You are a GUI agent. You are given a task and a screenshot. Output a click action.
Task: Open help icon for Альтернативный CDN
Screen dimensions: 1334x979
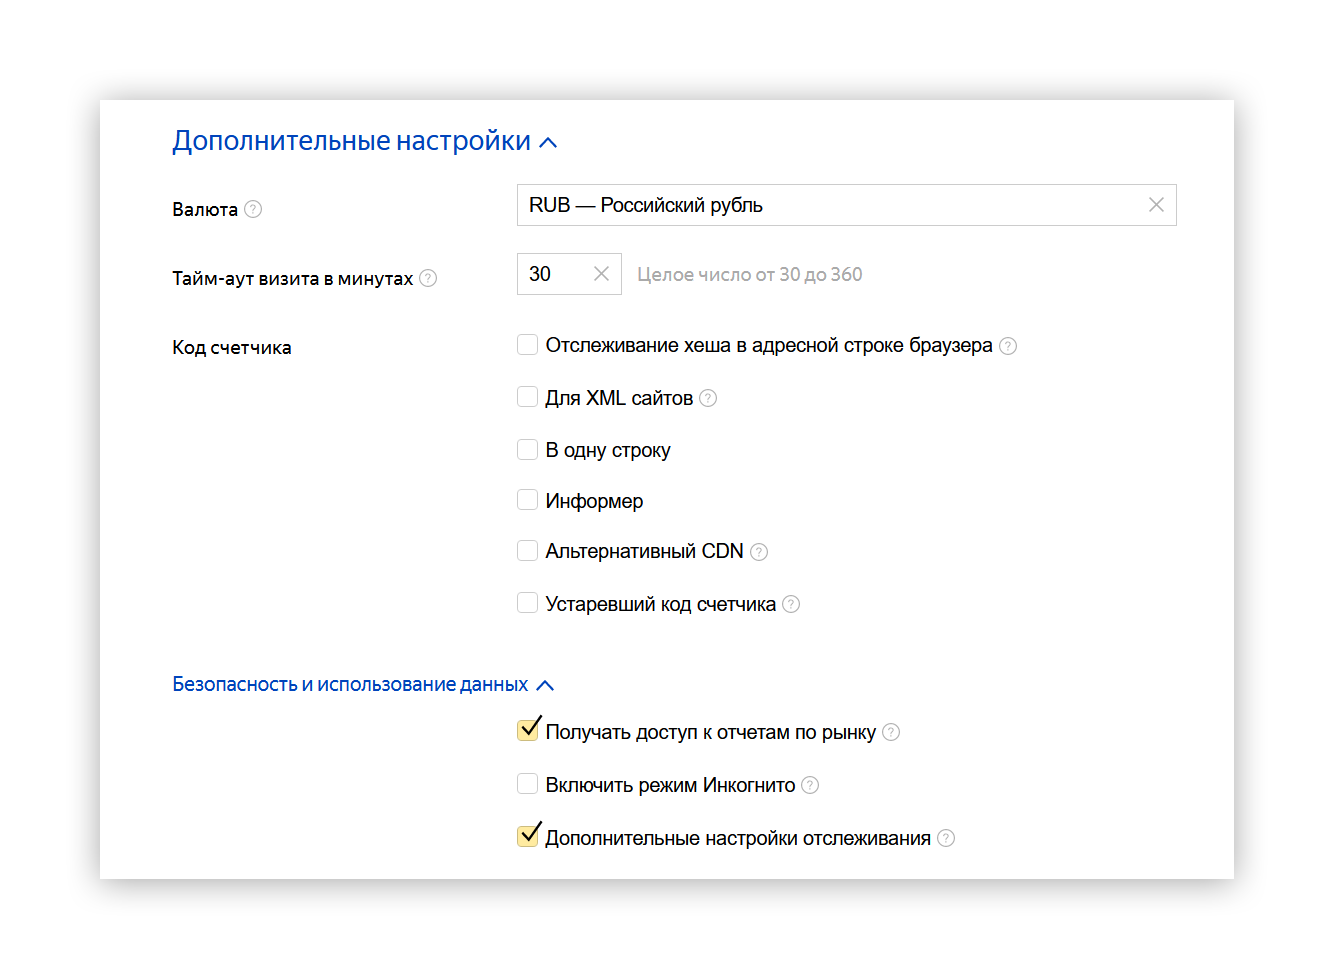pos(759,552)
